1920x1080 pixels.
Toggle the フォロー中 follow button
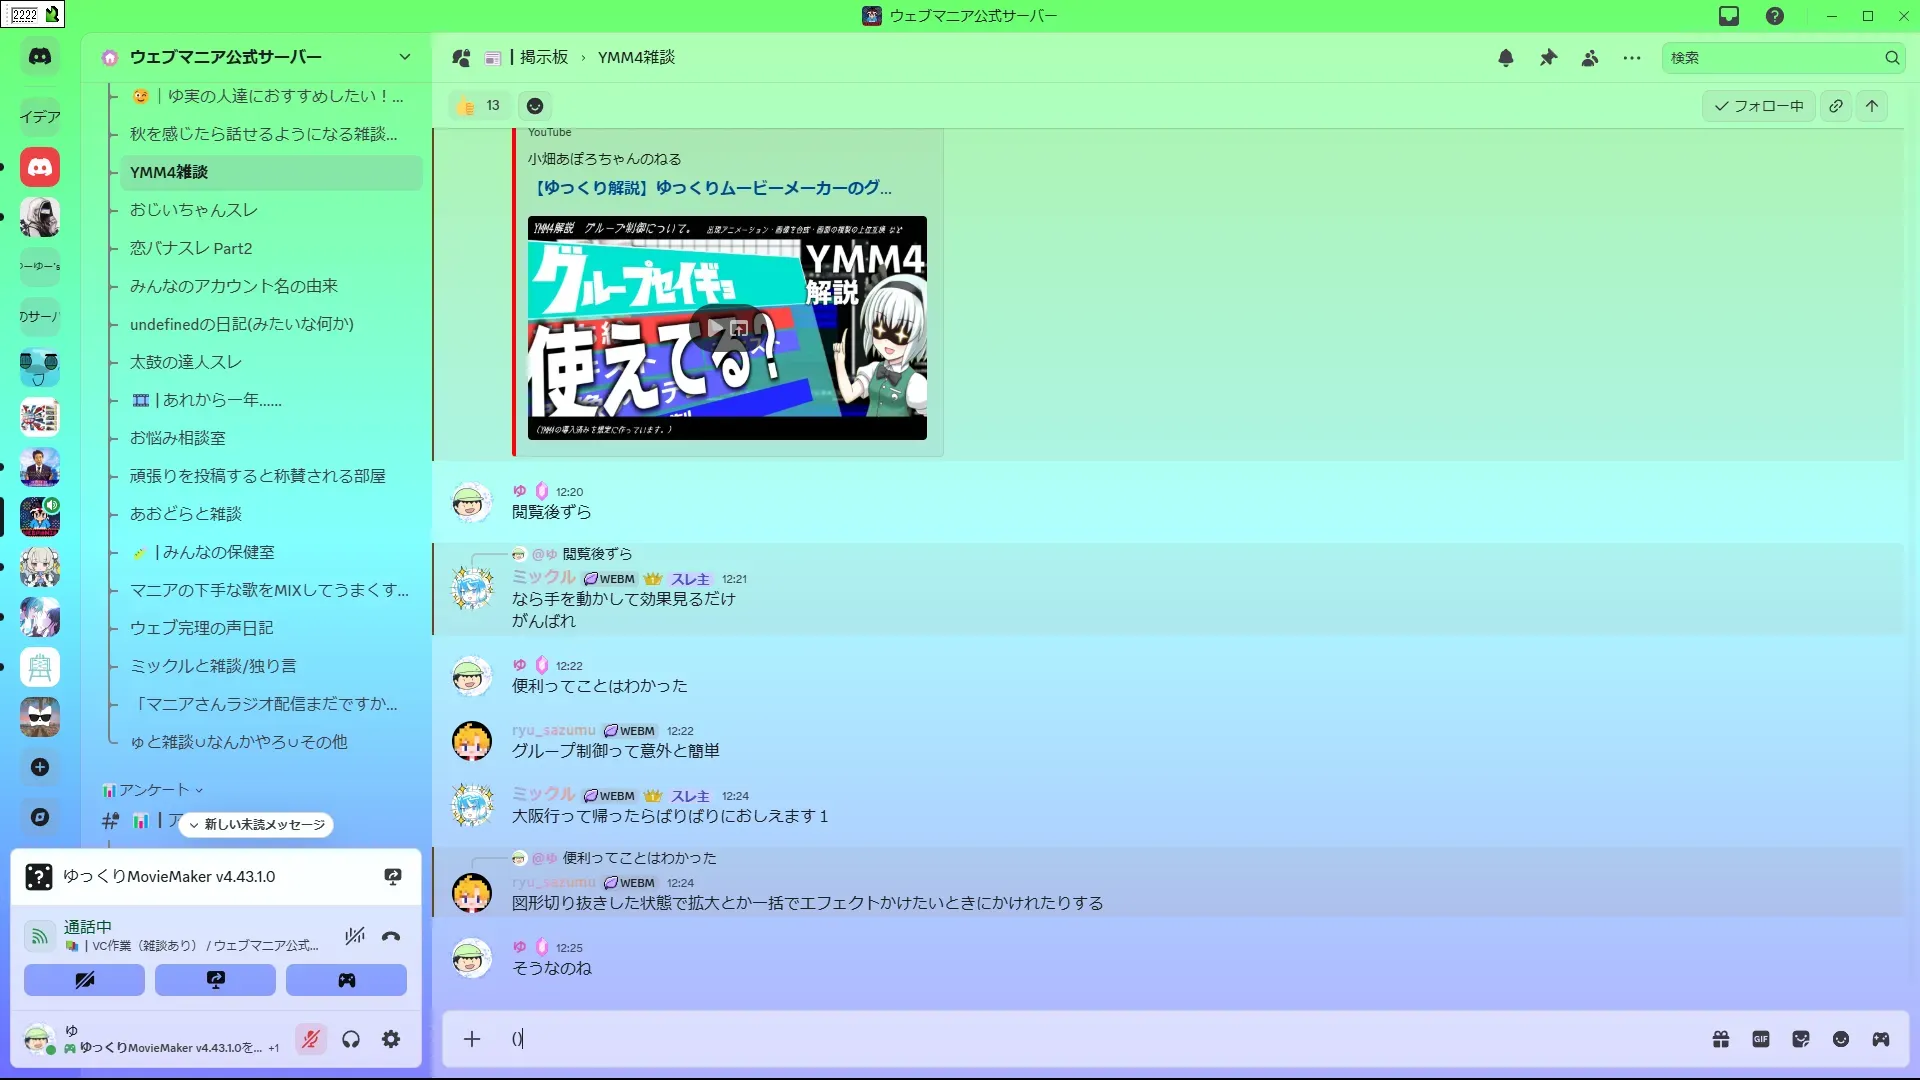tap(1759, 106)
